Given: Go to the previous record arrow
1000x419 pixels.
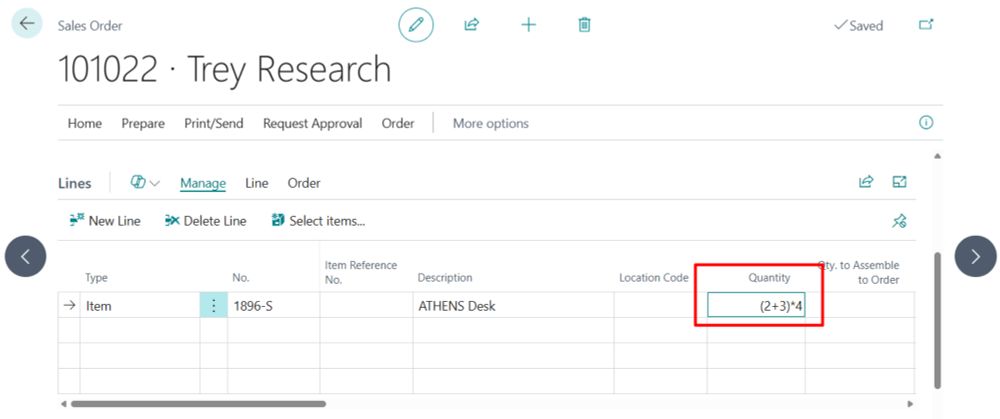Looking at the screenshot, I should click(26, 256).
